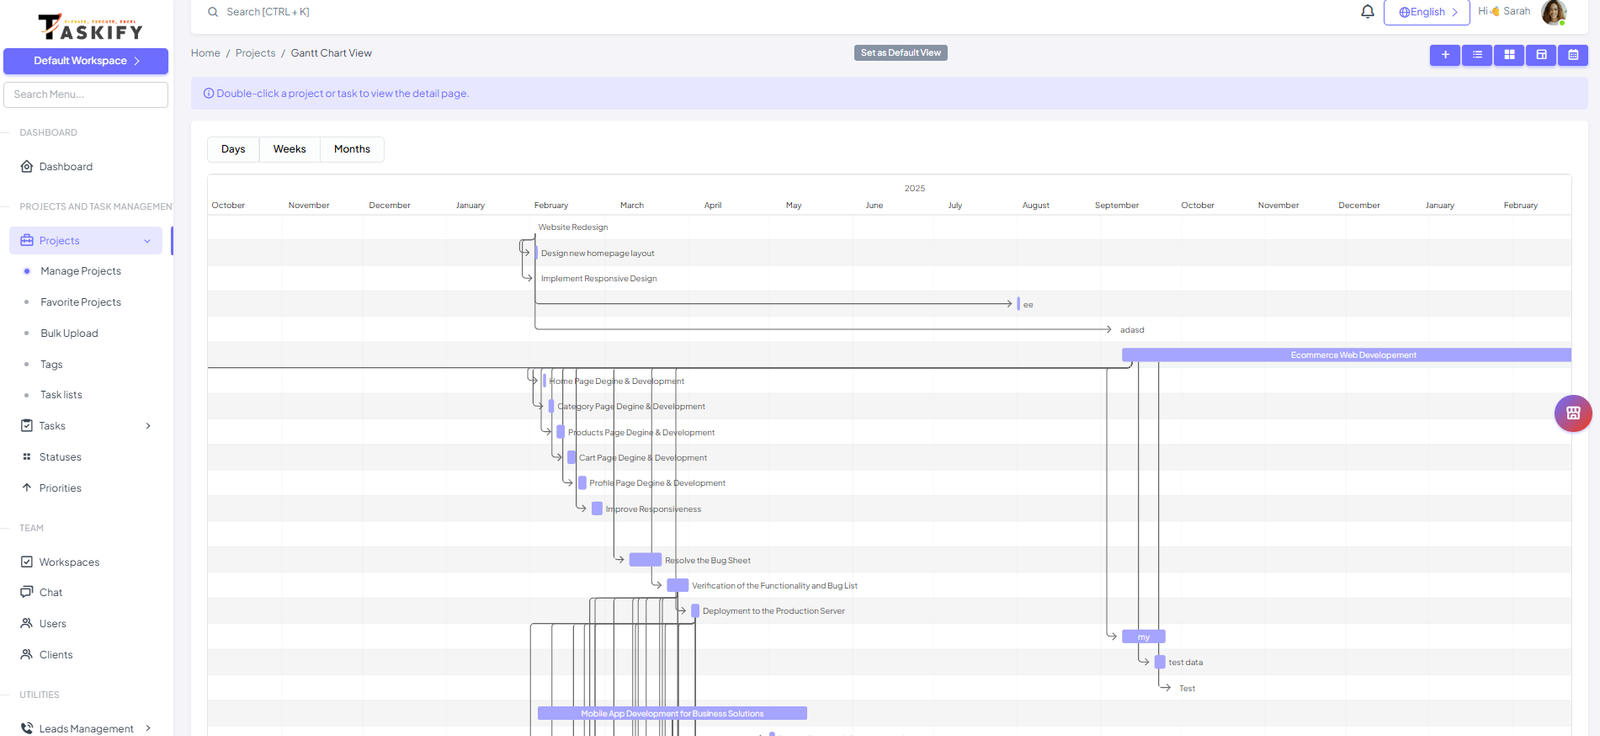Image resolution: width=1600 pixels, height=736 pixels.
Task: Select the 'my' Gantt bar
Action: (x=1144, y=637)
